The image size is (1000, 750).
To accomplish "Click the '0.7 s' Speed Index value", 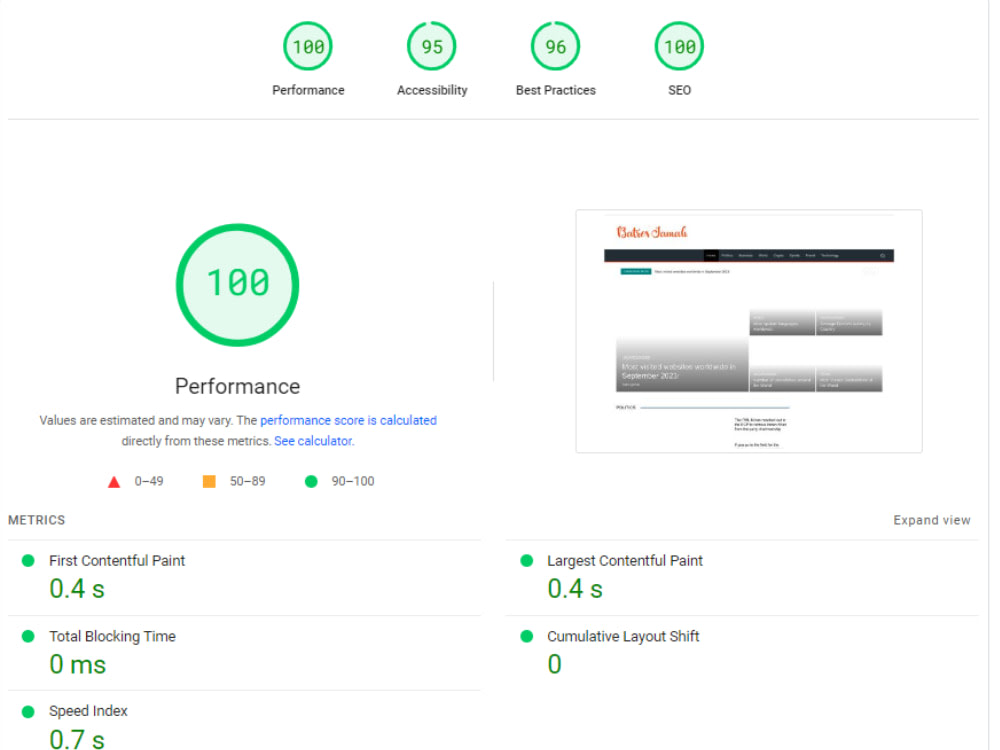I will 77,739.
